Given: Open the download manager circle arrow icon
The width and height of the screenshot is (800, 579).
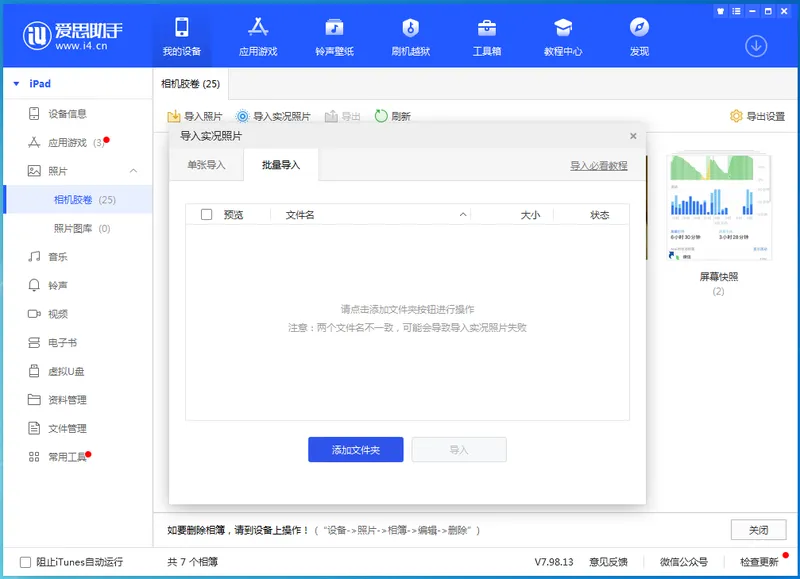Looking at the screenshot, I should point(756,46).
